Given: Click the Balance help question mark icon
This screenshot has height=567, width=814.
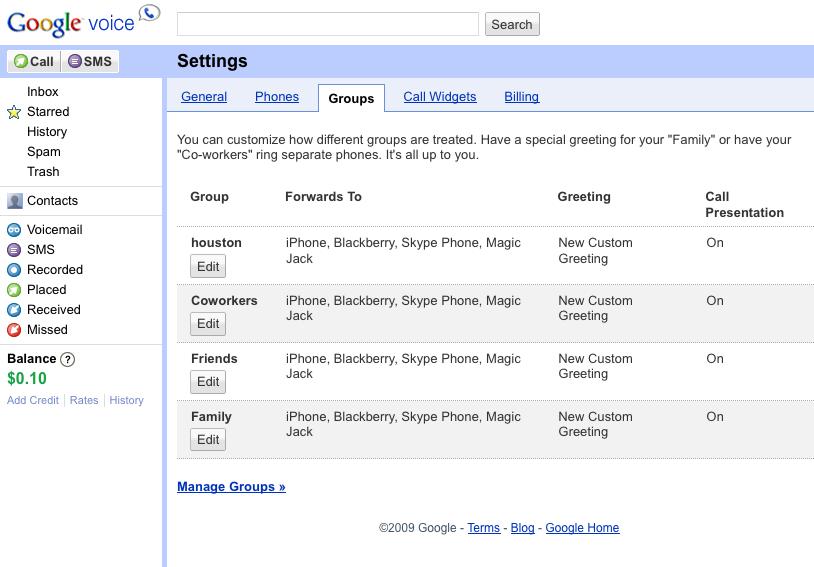Looking at the screenshot, I should [x=68, y=360].
